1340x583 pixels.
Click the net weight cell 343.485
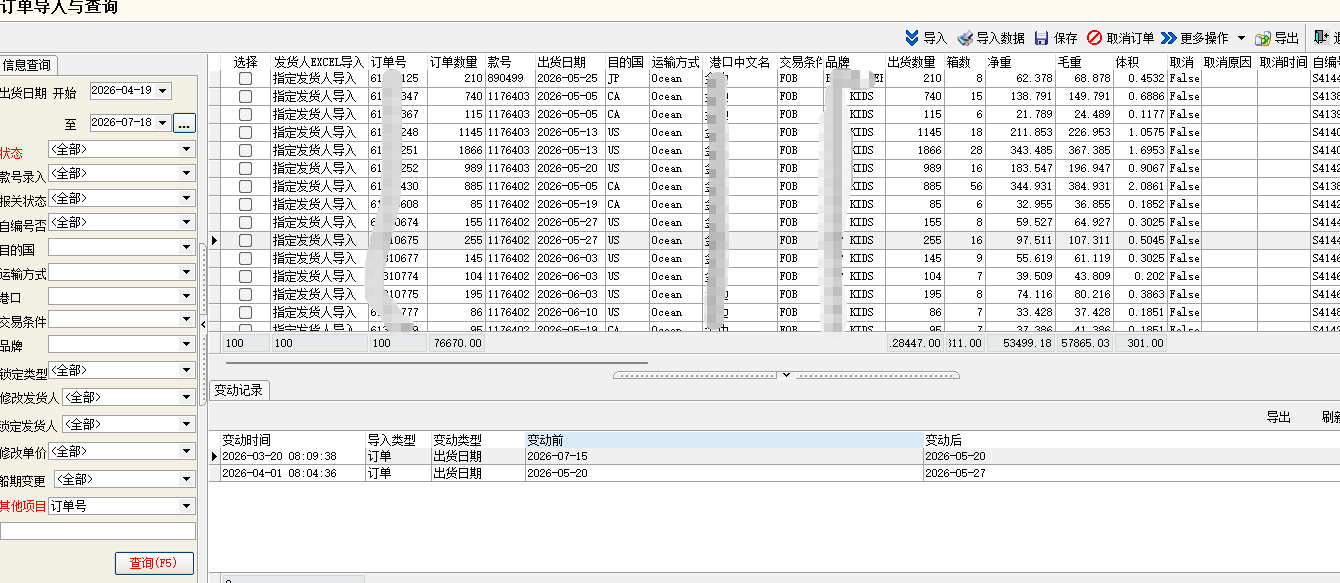point(1021,150)
